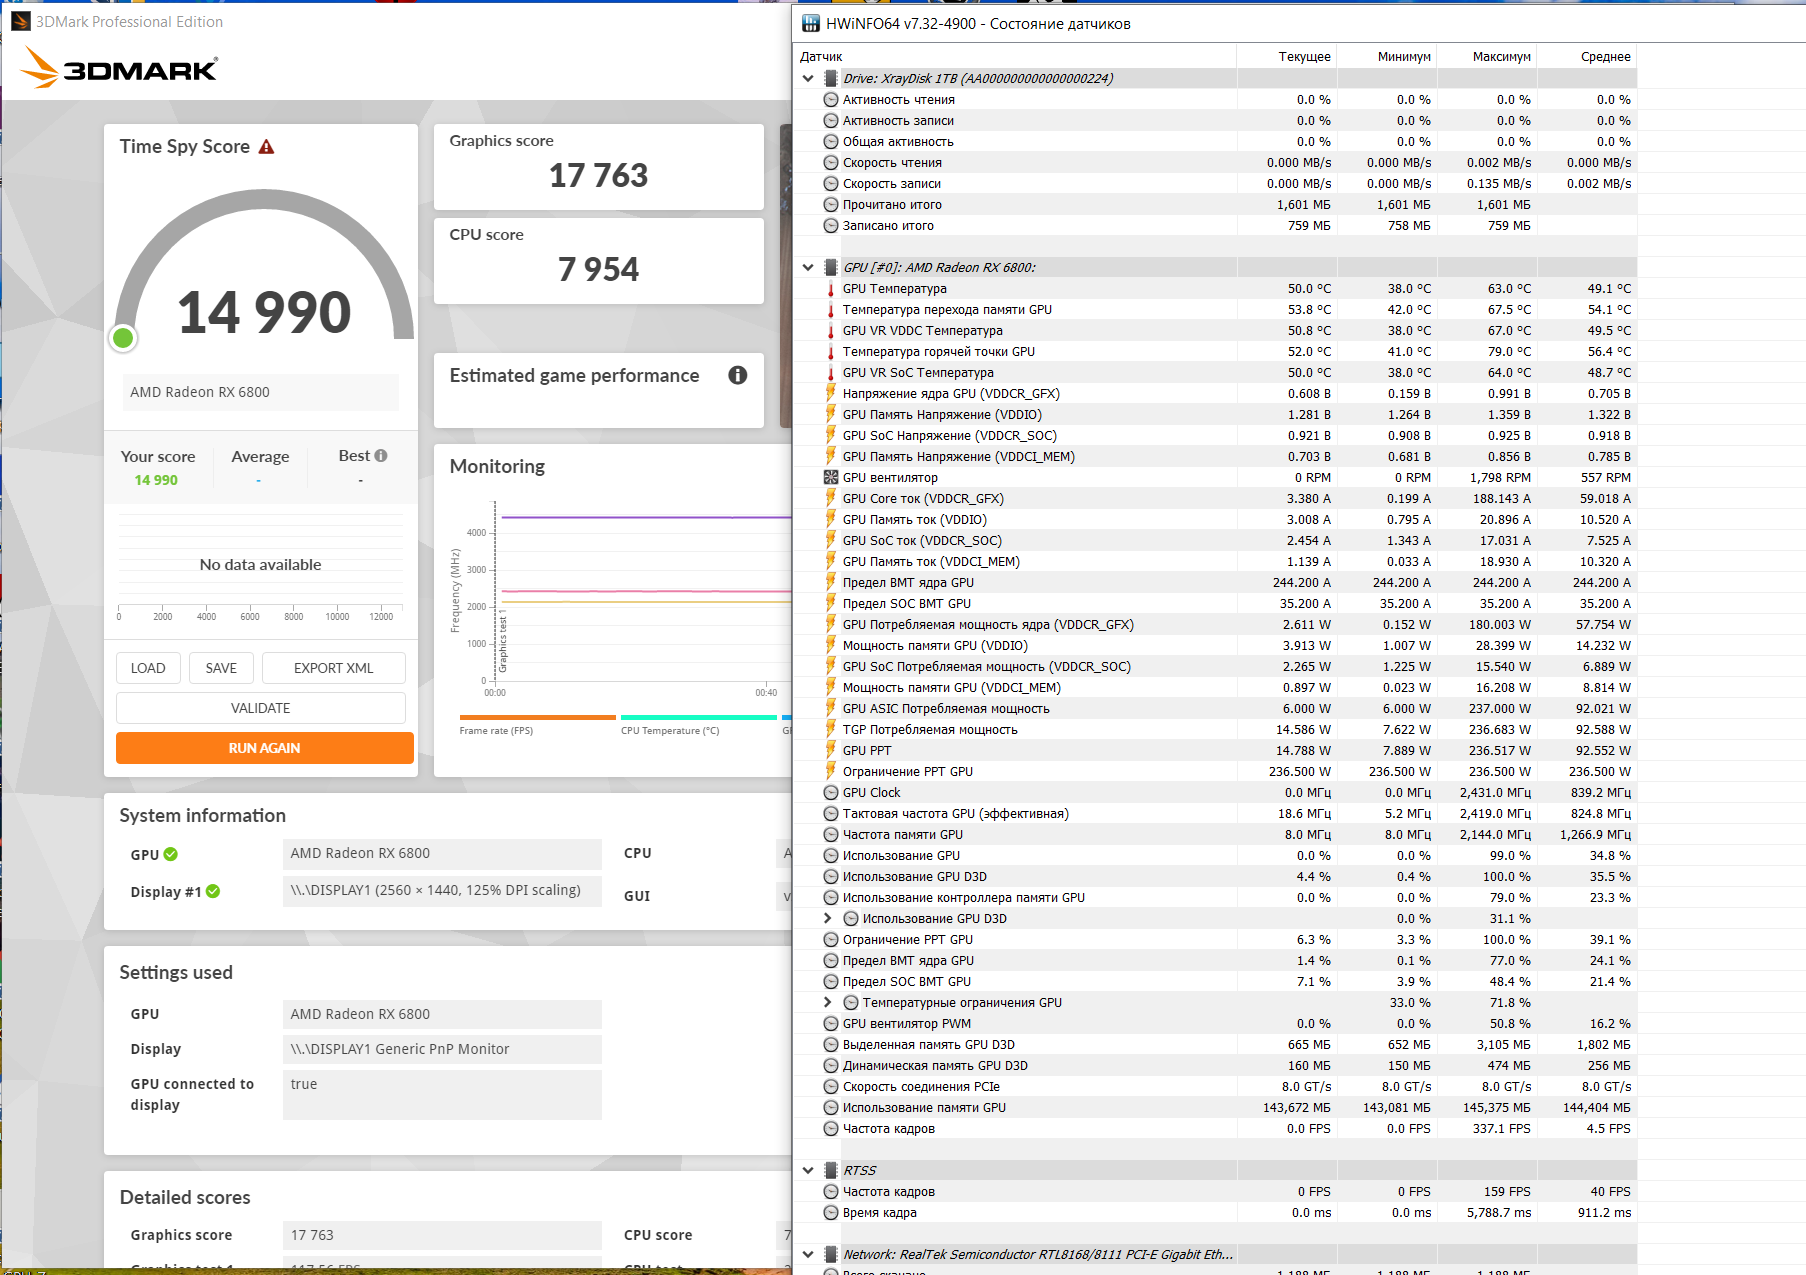The image size is (1806, 1275).
Task: Click the 3DMark title bar app icon
Action: pyautogui.click(x=20, y=21)
